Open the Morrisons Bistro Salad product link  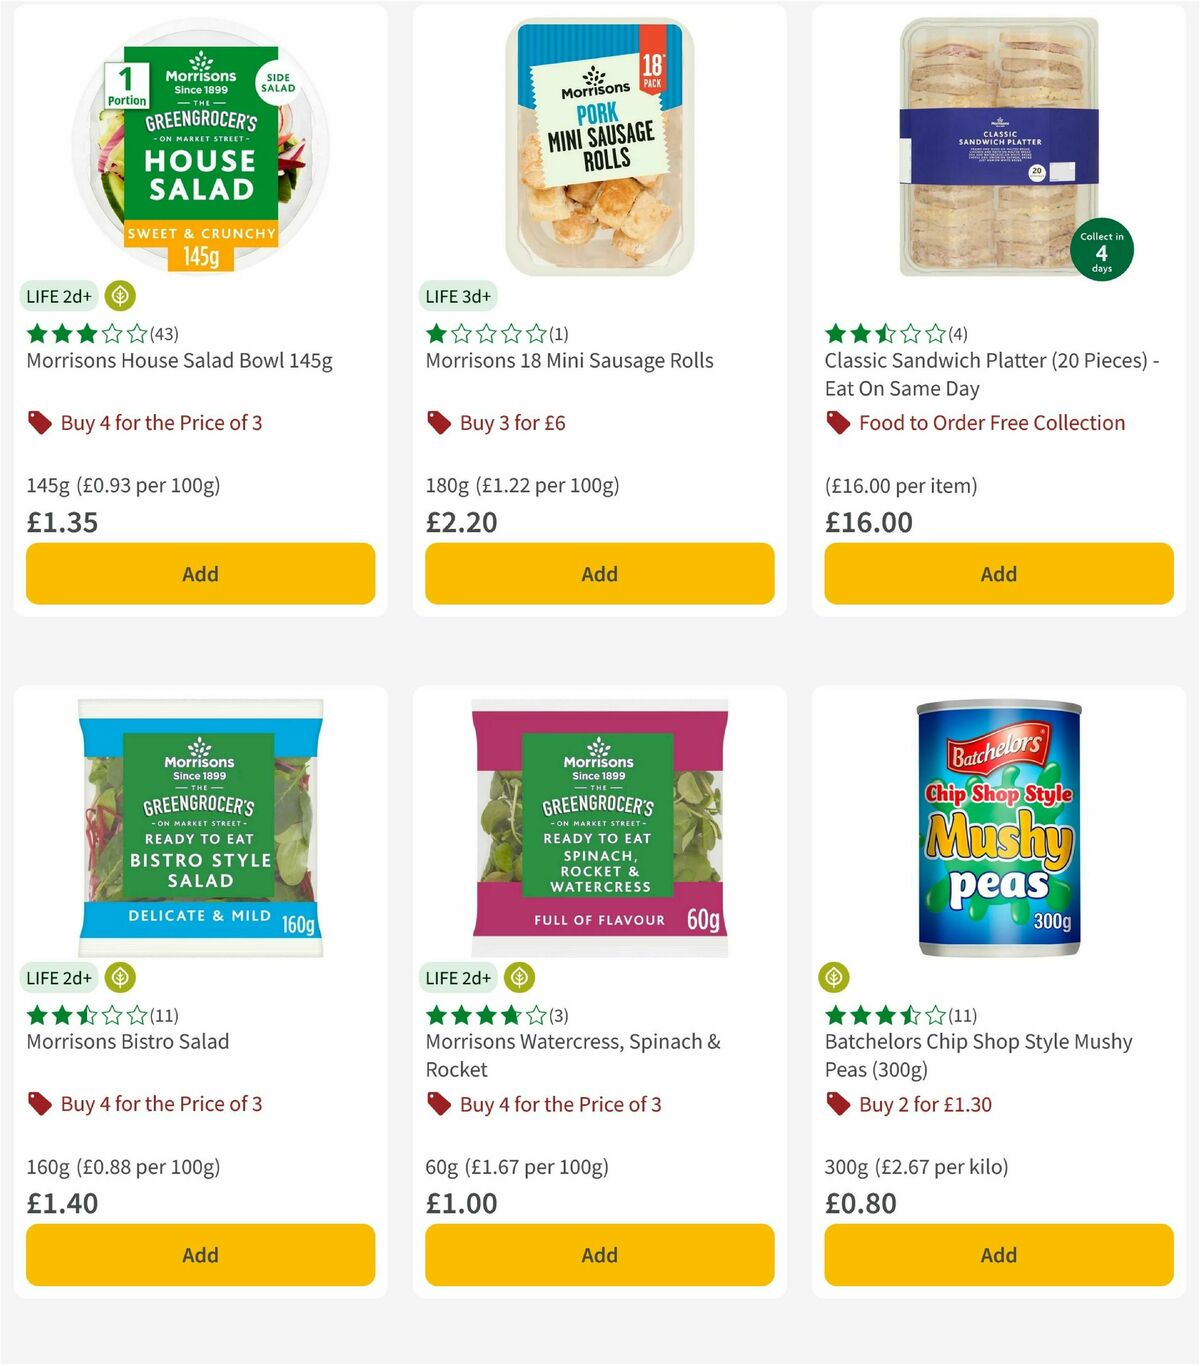pyautogui.click(x=126, y=1041)
